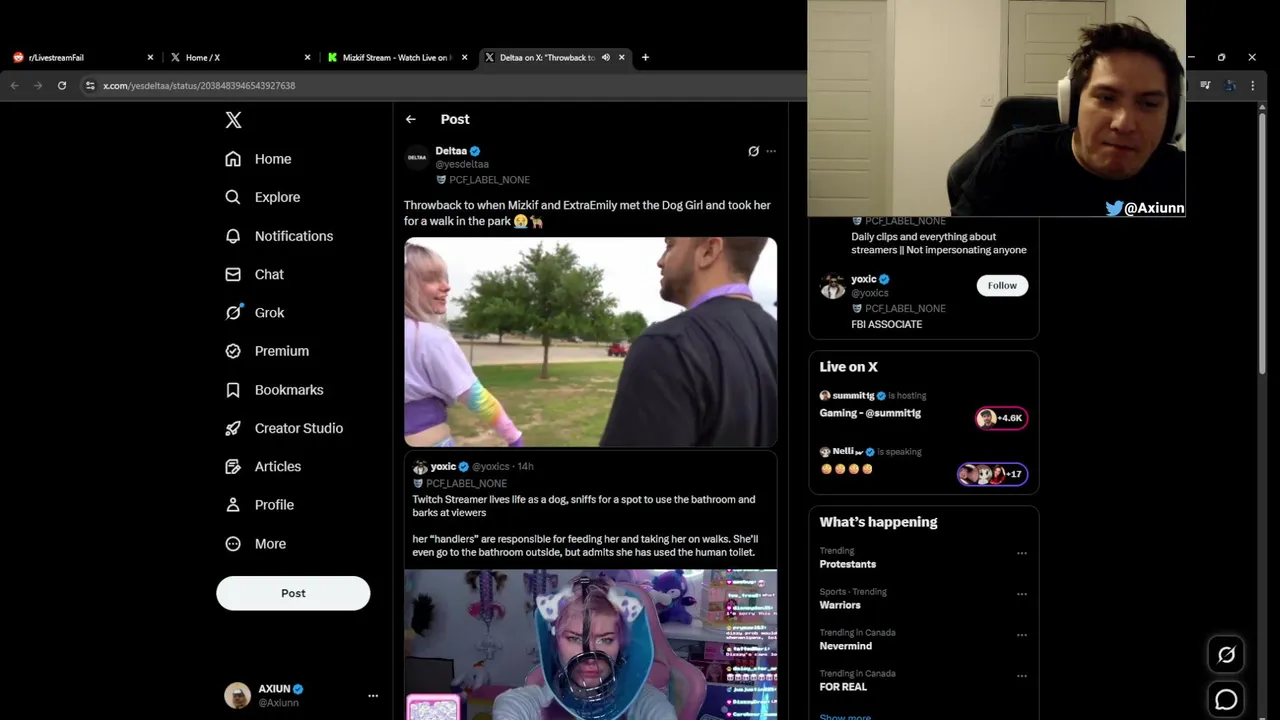Screen dimensions: 1280x720
Task: Open browser three-dot menu
Action: (x=1252, y=86)
